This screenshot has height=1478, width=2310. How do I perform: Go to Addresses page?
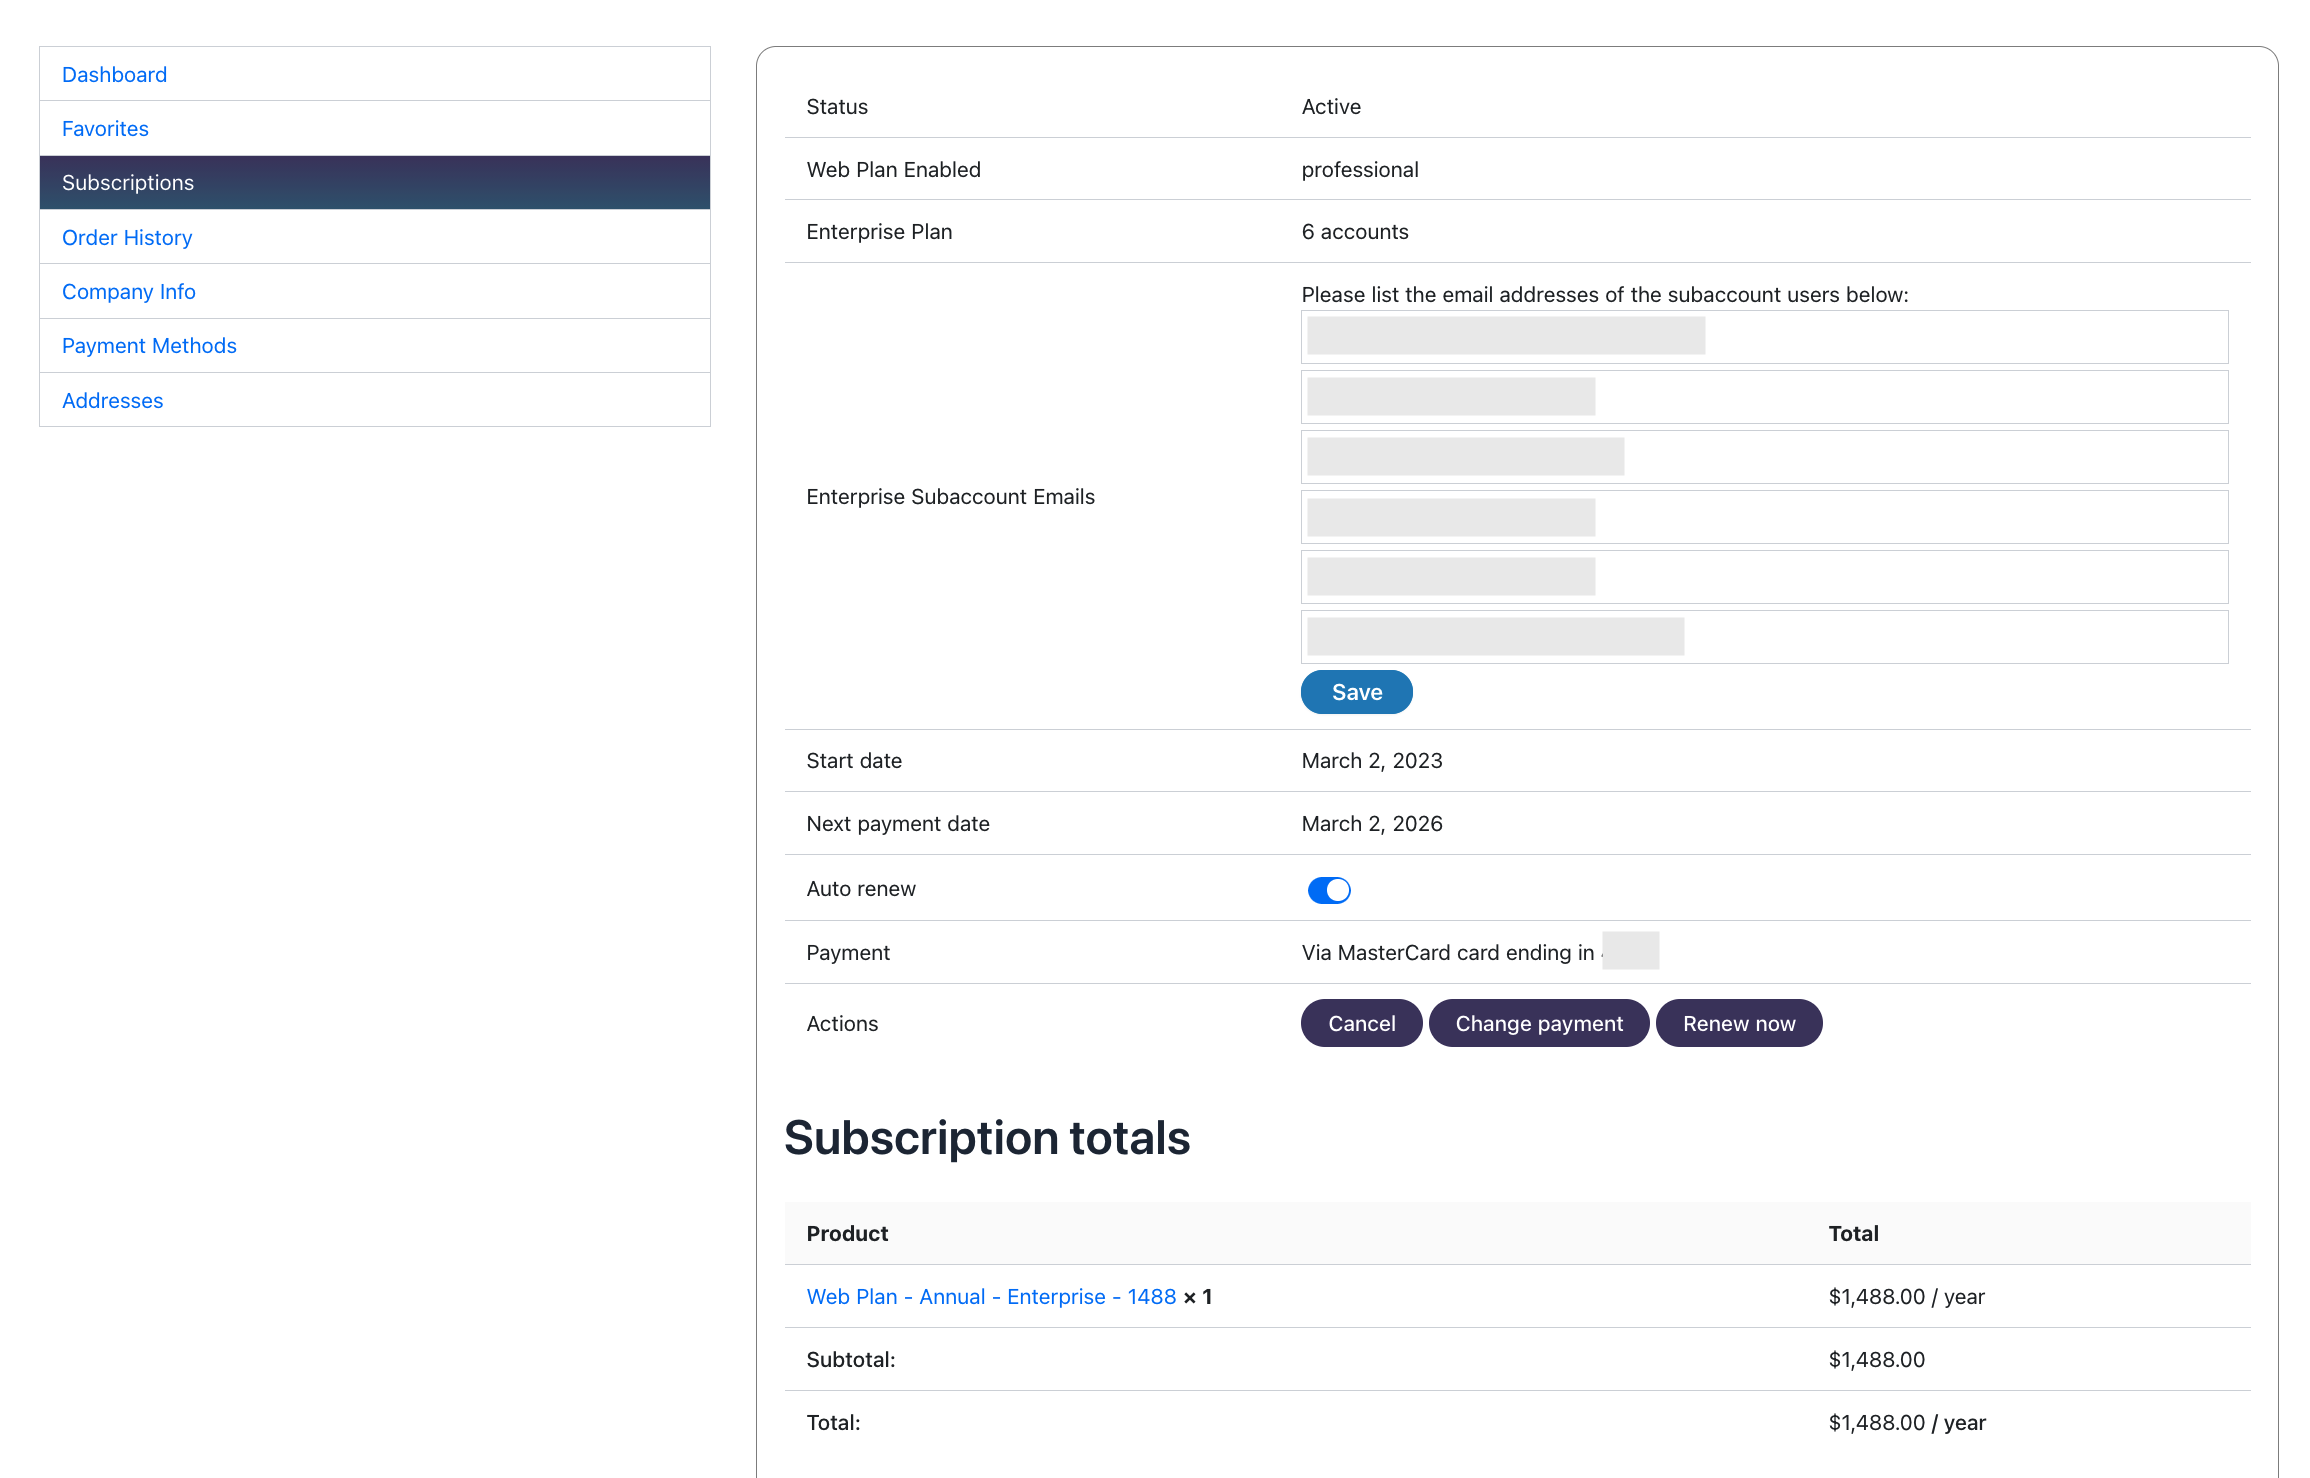pos(112,401)
